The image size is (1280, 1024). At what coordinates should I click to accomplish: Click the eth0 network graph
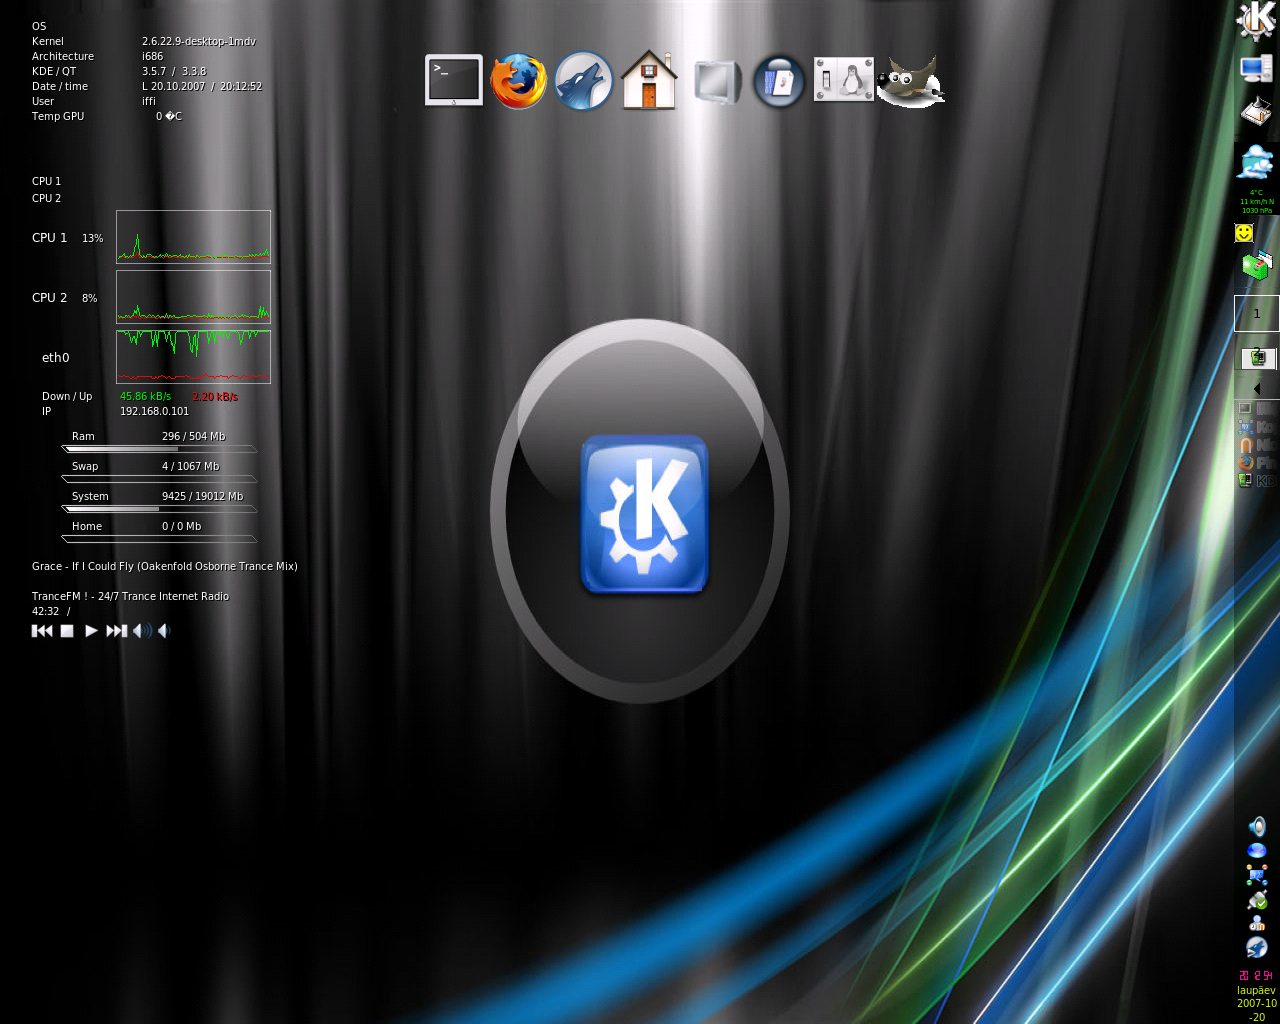[193, 357]
